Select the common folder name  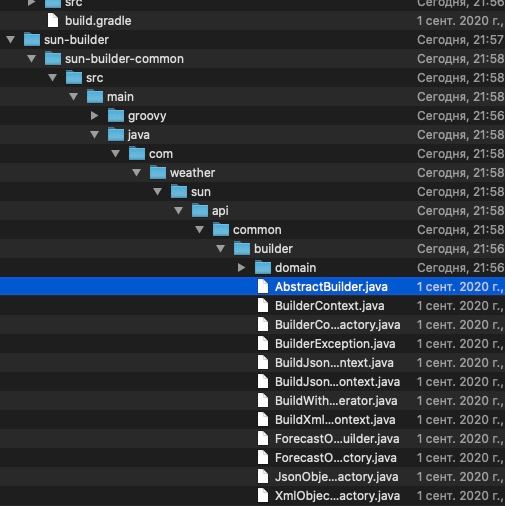point(257,230)
